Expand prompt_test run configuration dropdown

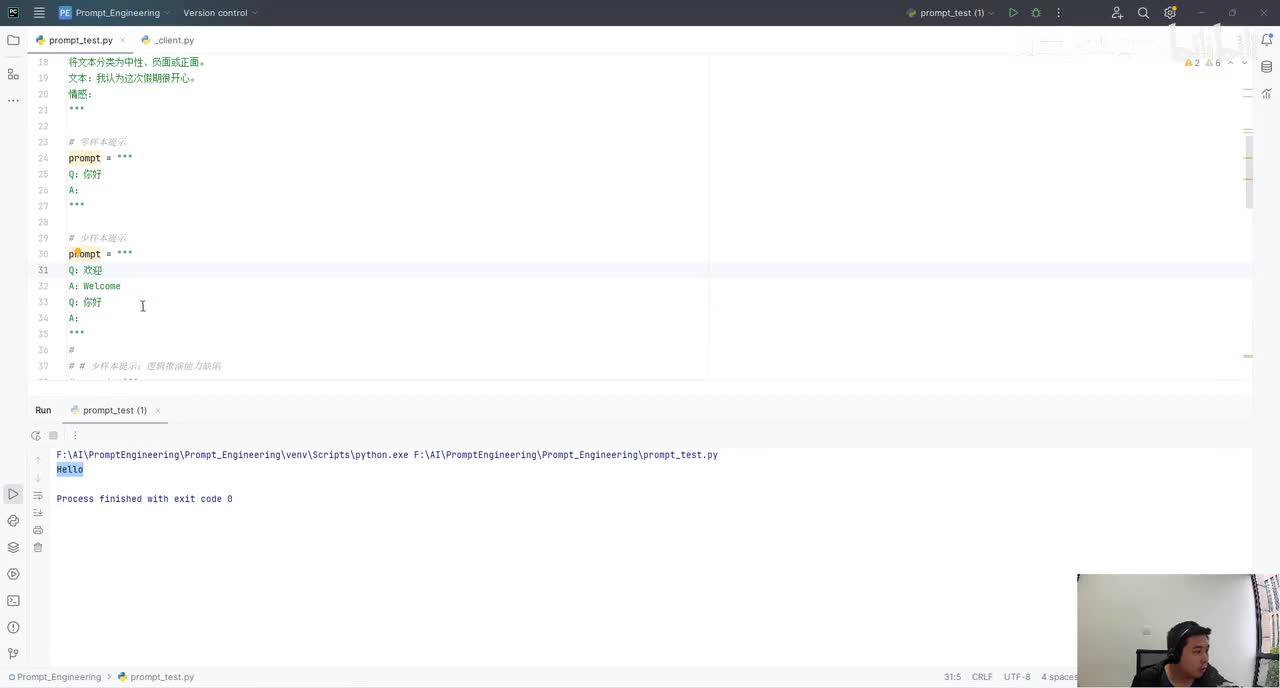coord(950,13)
